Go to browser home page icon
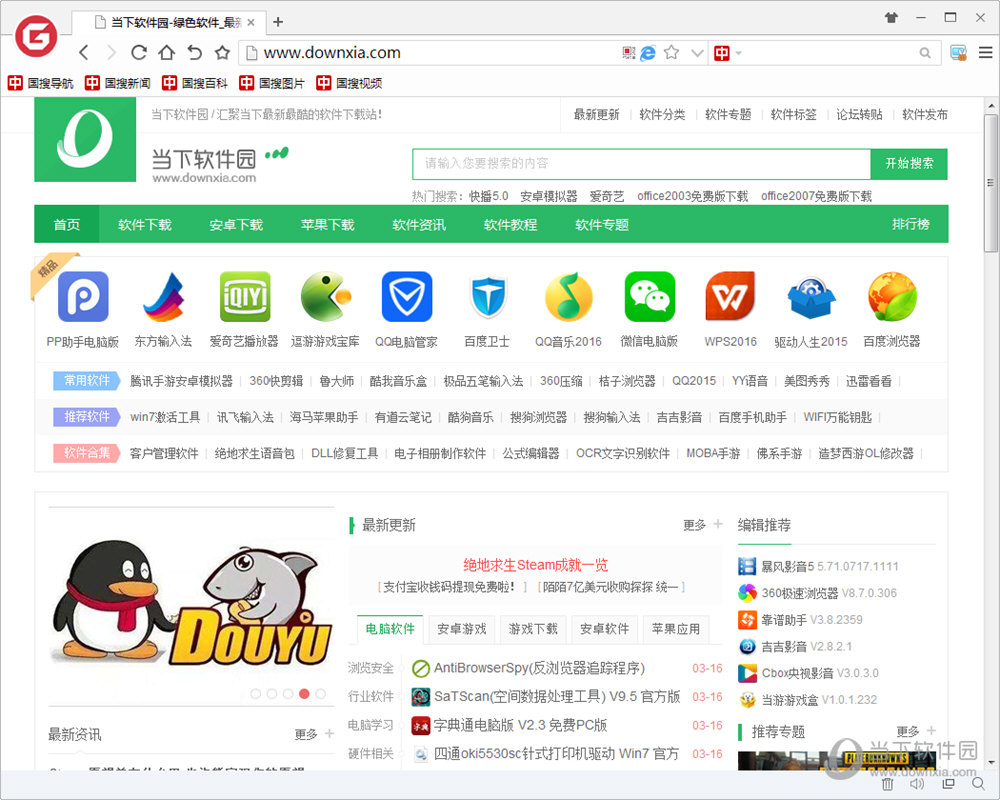Viewport: 1000px width, 800px height. click(166, 52)
